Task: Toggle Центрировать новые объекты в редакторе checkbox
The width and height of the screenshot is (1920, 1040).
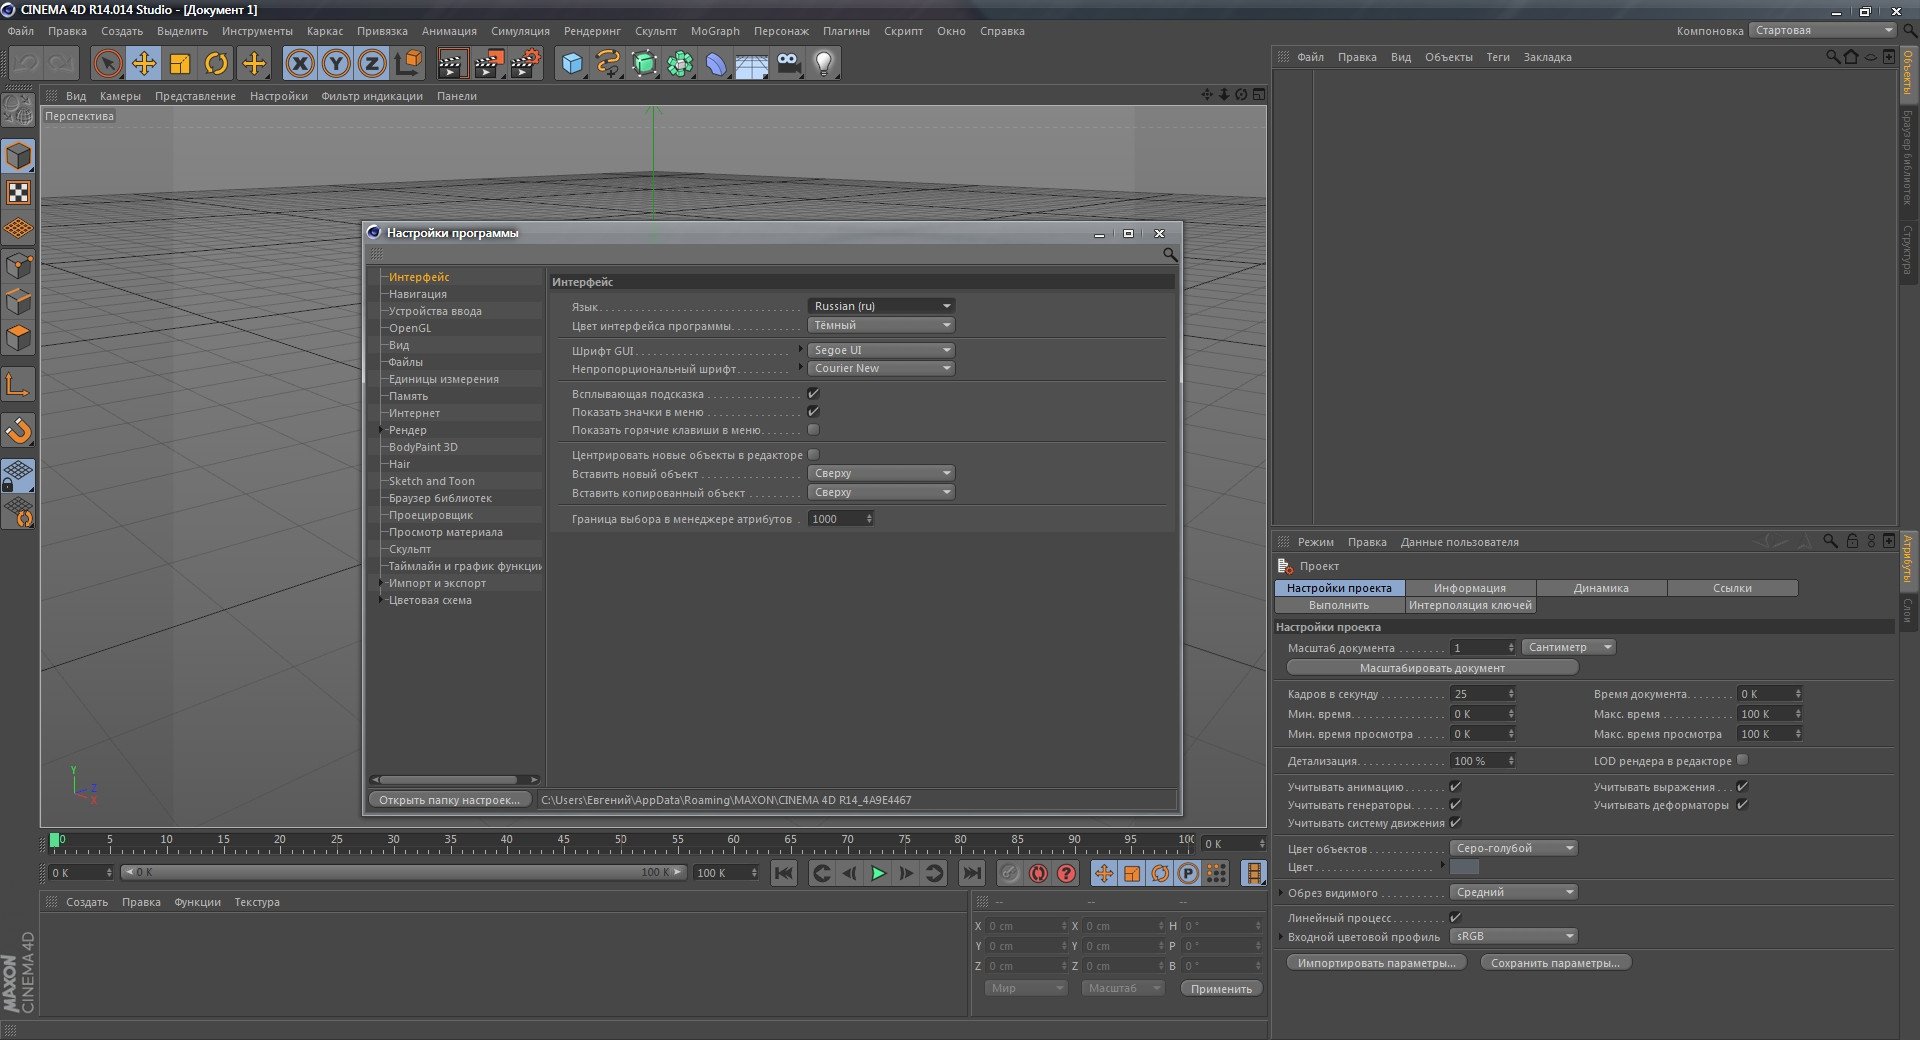Action: (813, 455)
